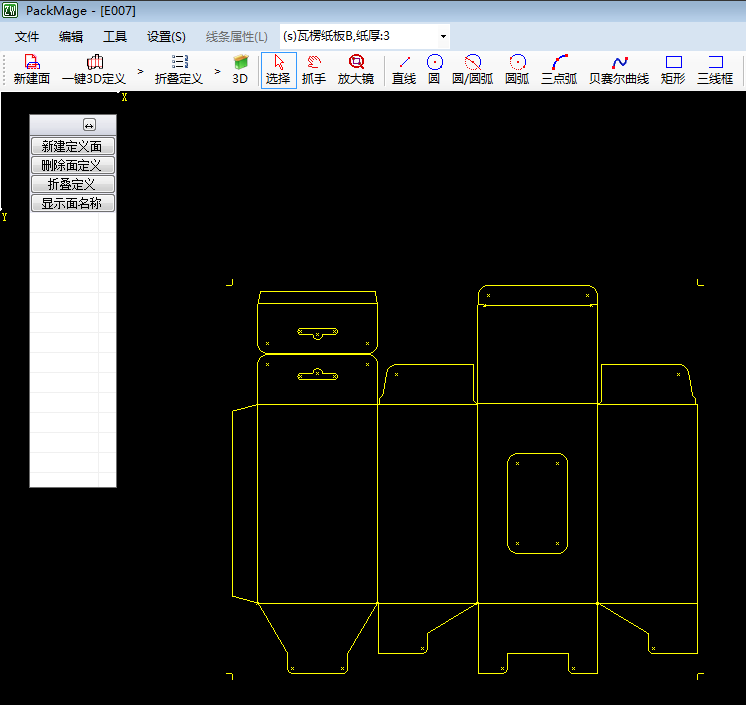
Task: Toggle the panel width arrow icon
Action: click(89, 125)
